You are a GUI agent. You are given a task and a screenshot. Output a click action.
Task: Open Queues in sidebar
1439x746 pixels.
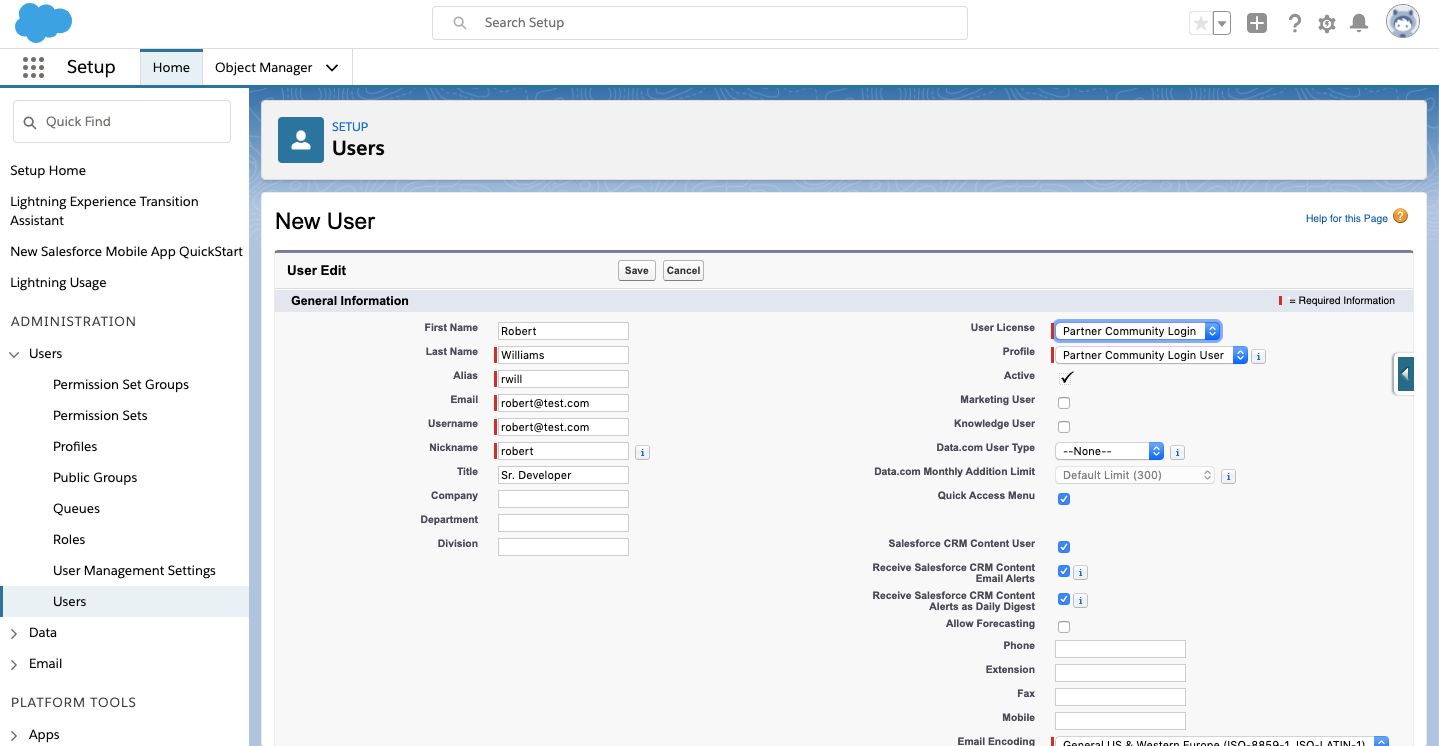76,509
